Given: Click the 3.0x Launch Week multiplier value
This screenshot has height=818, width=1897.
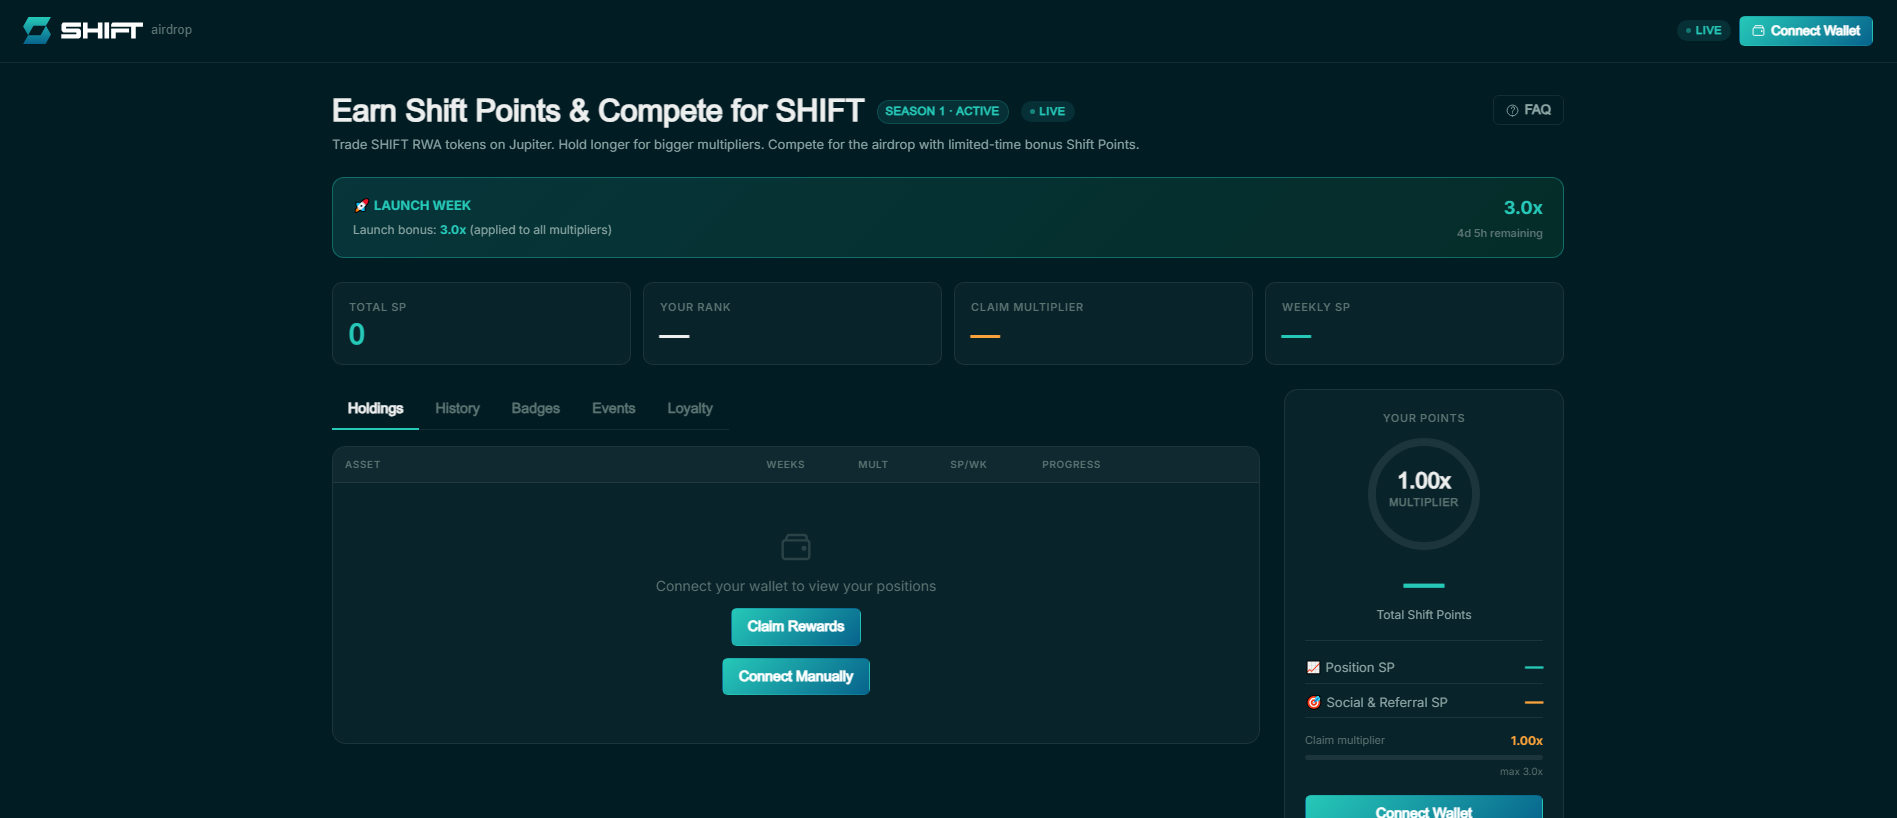Looking at the screenshot, I should coord(1523,208).
